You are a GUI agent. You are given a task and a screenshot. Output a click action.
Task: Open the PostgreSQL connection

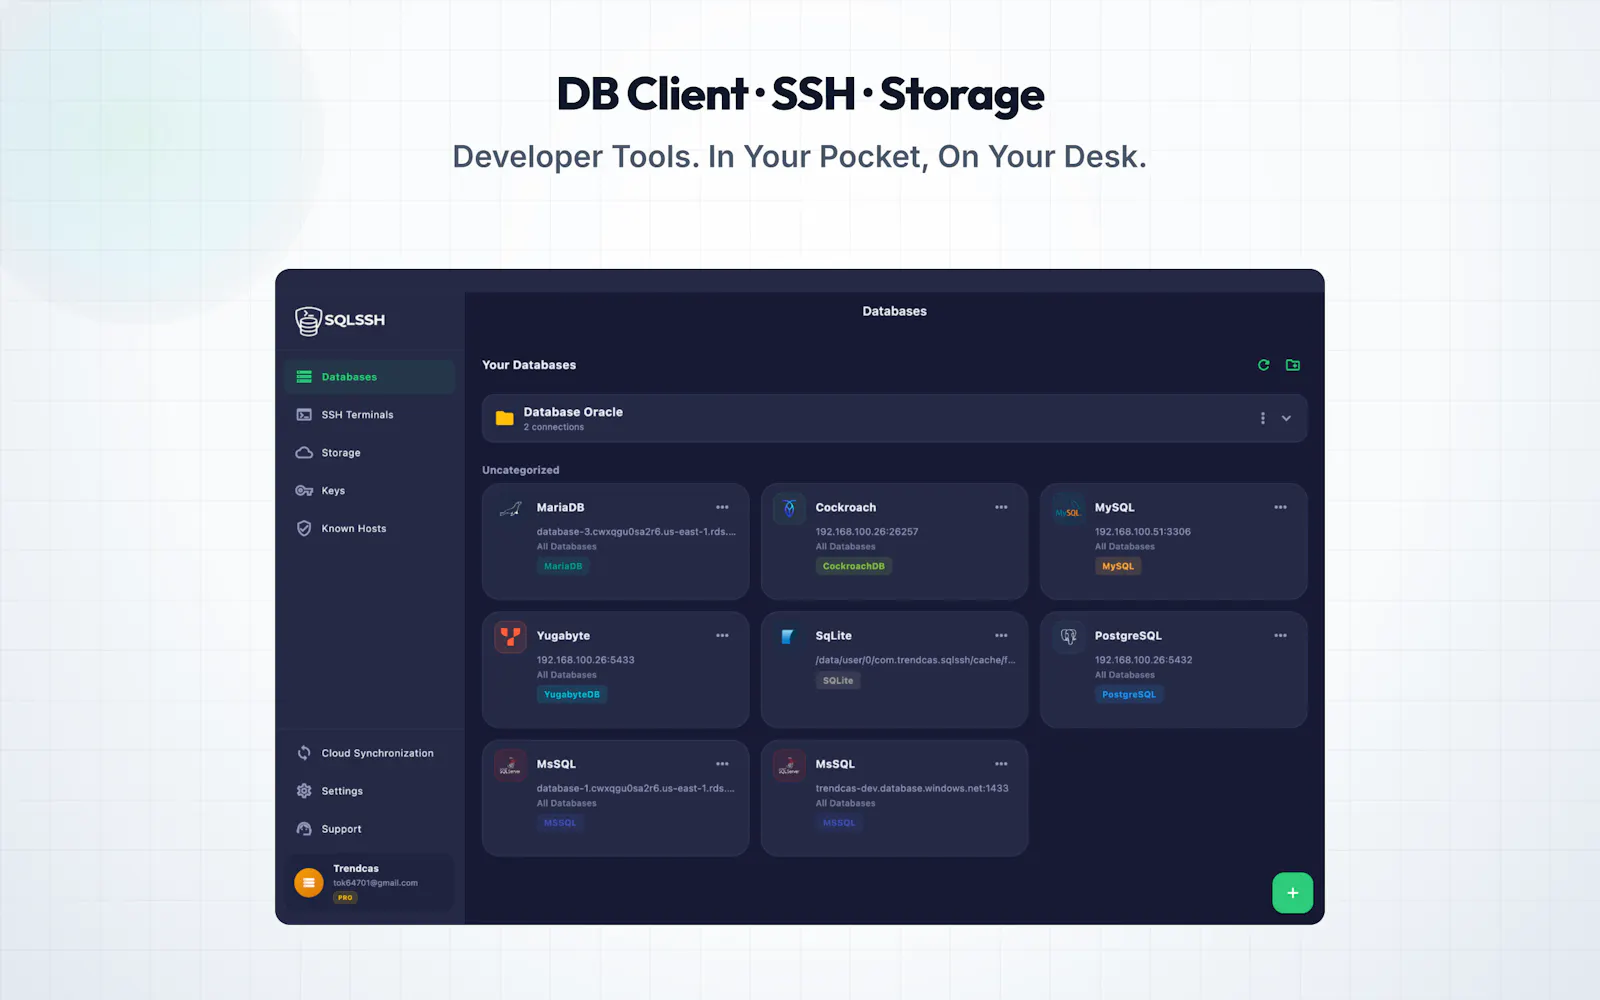point(1173,670)
